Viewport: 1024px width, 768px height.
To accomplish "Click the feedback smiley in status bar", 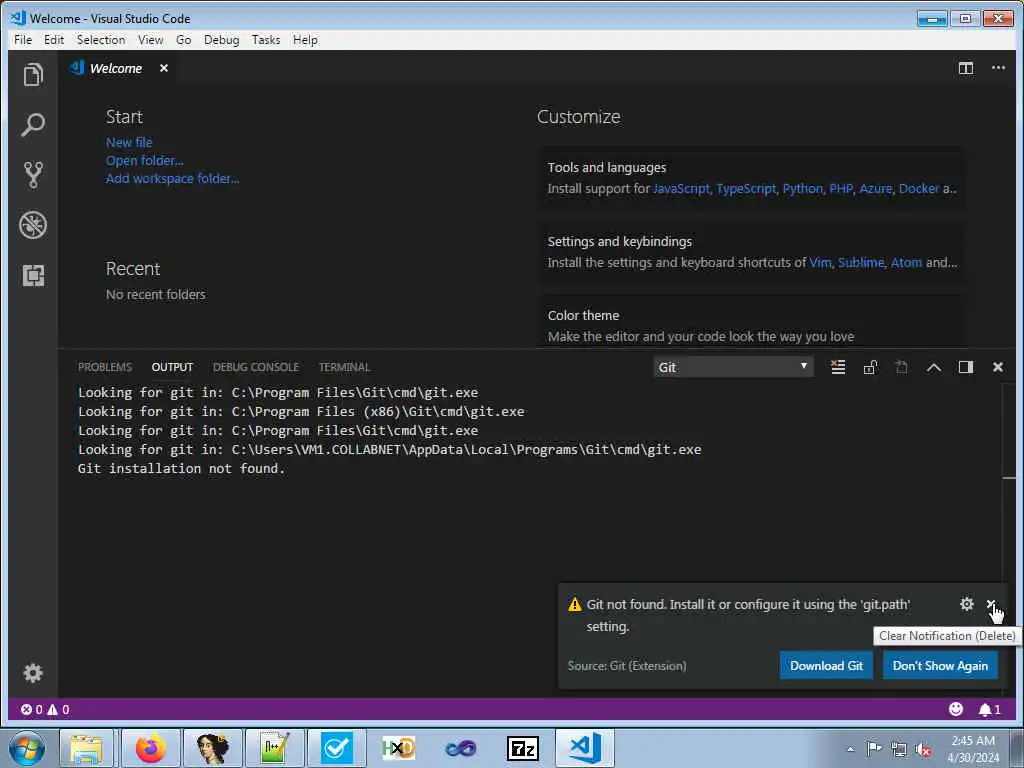I will point(955,709).
